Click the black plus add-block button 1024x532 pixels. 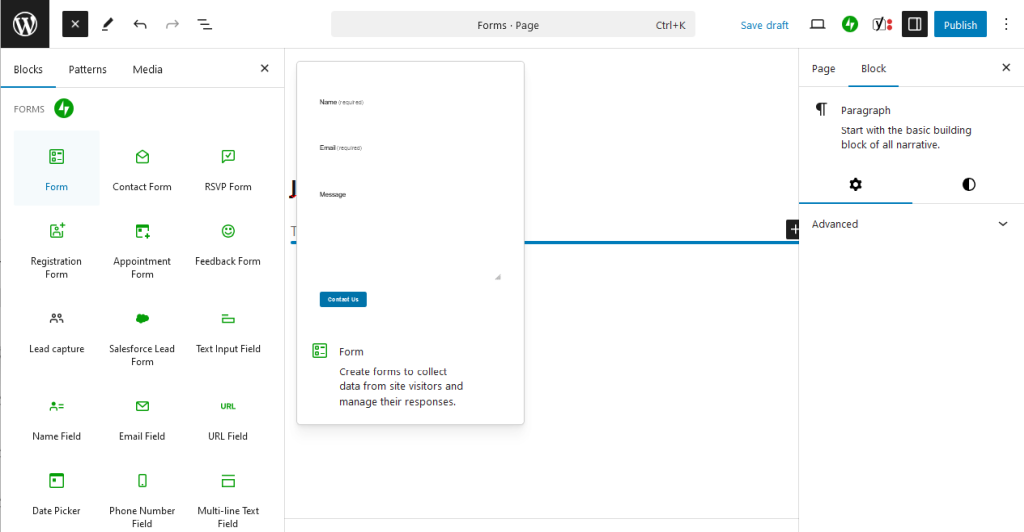click(793, 229)
